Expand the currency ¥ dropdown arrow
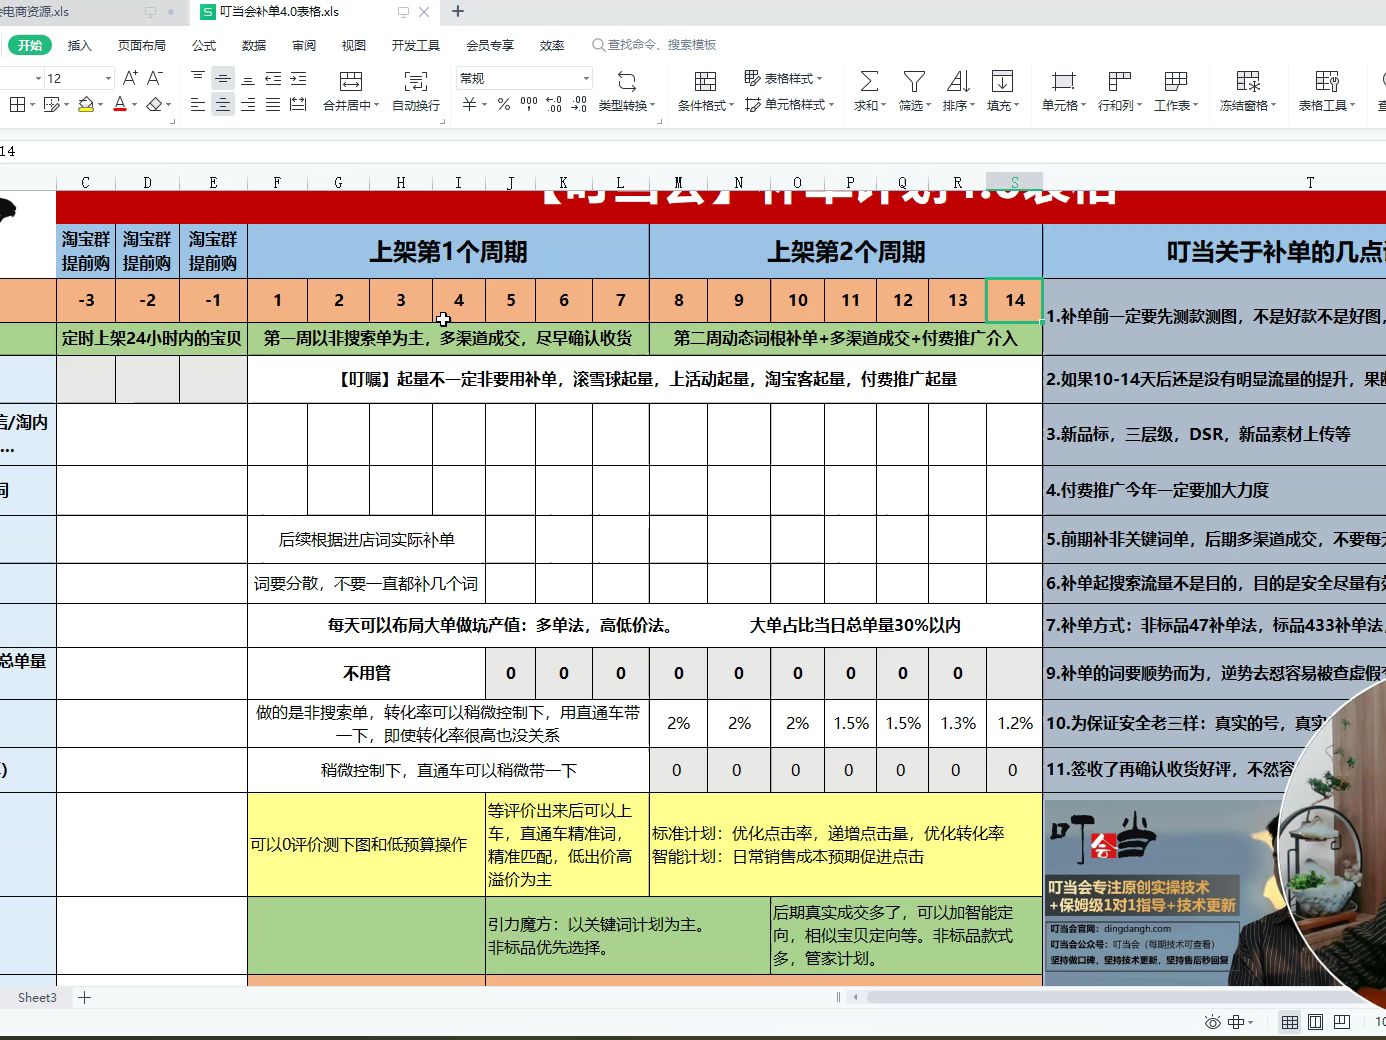This screenshot has height=1040, width=1386. (484, 104)
